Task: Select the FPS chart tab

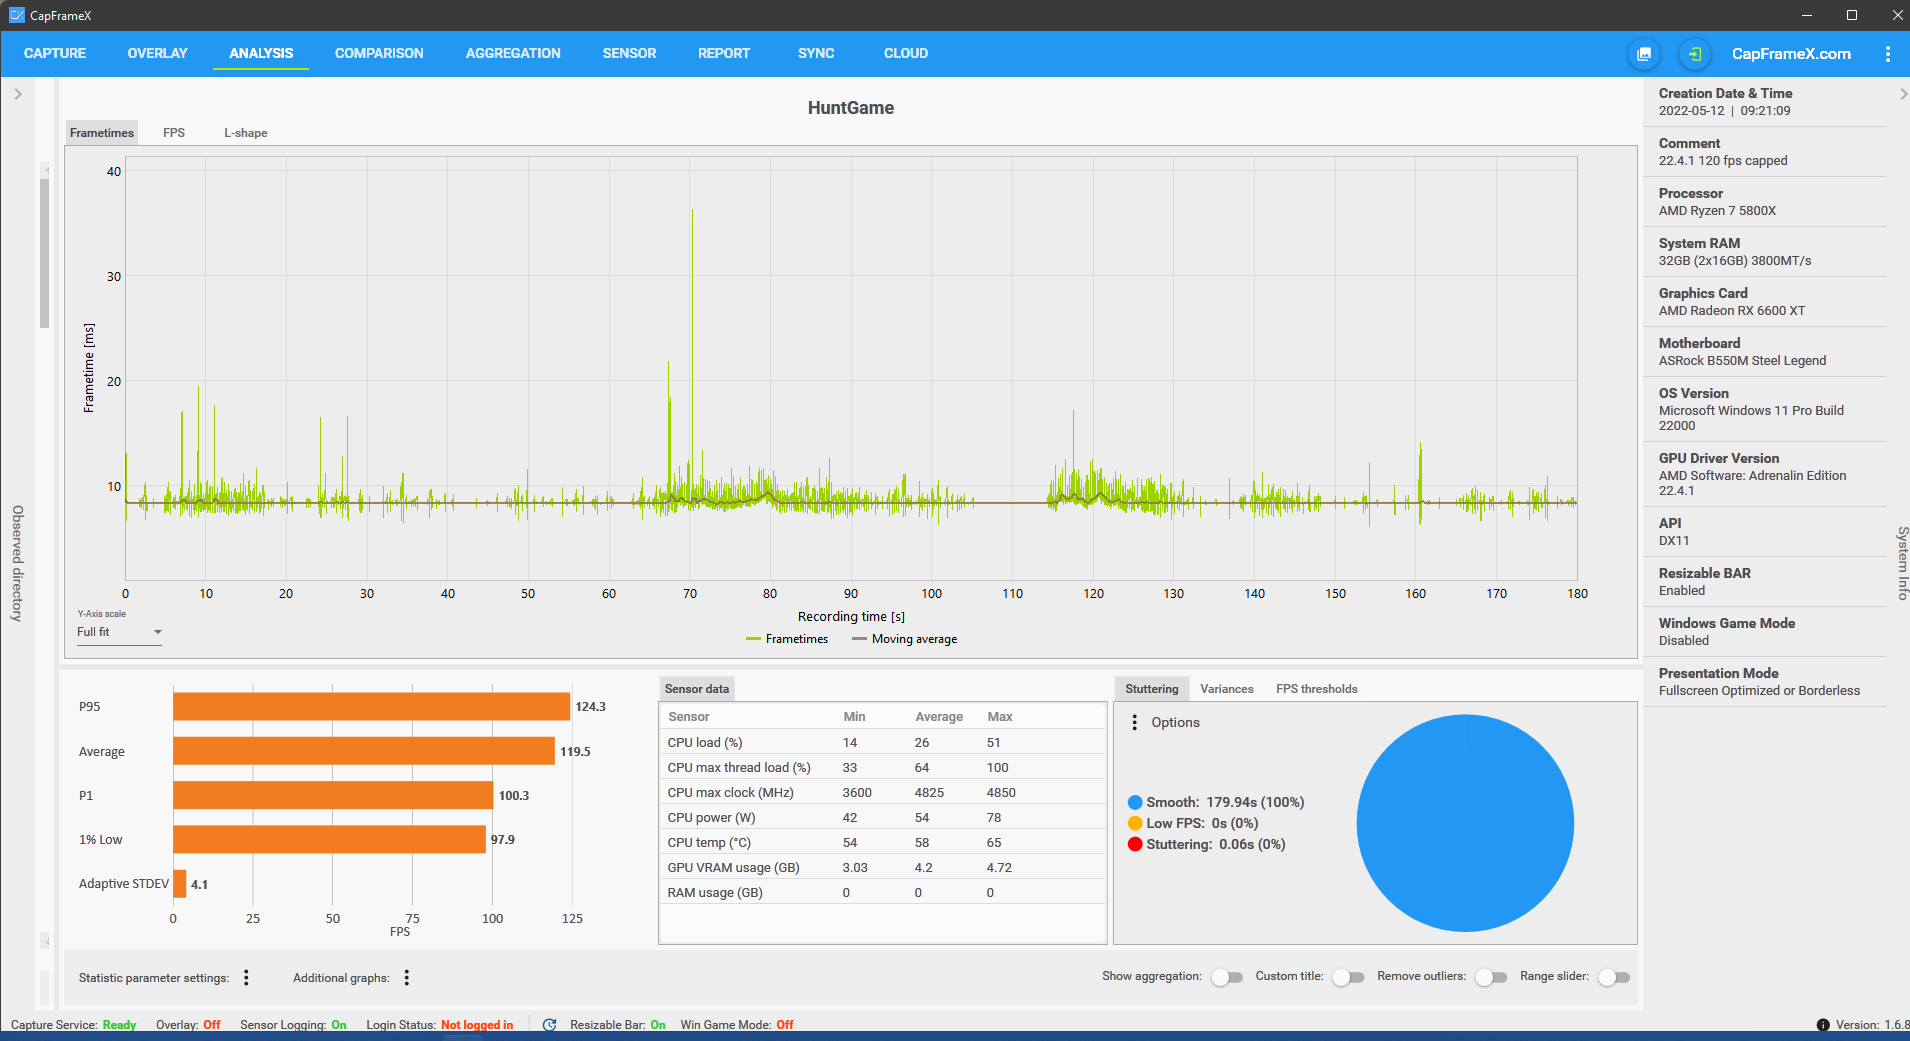Action: pyautogui.click(x=174, y=133)
